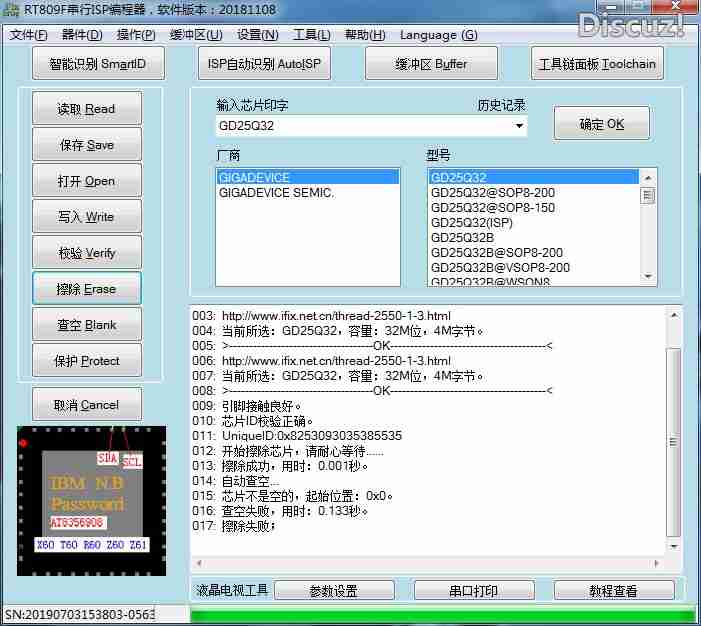The height and width of the screenshot is (626, 701).
Task: Click the model list scrollbar thumb
Action: [x=648, y=196]
